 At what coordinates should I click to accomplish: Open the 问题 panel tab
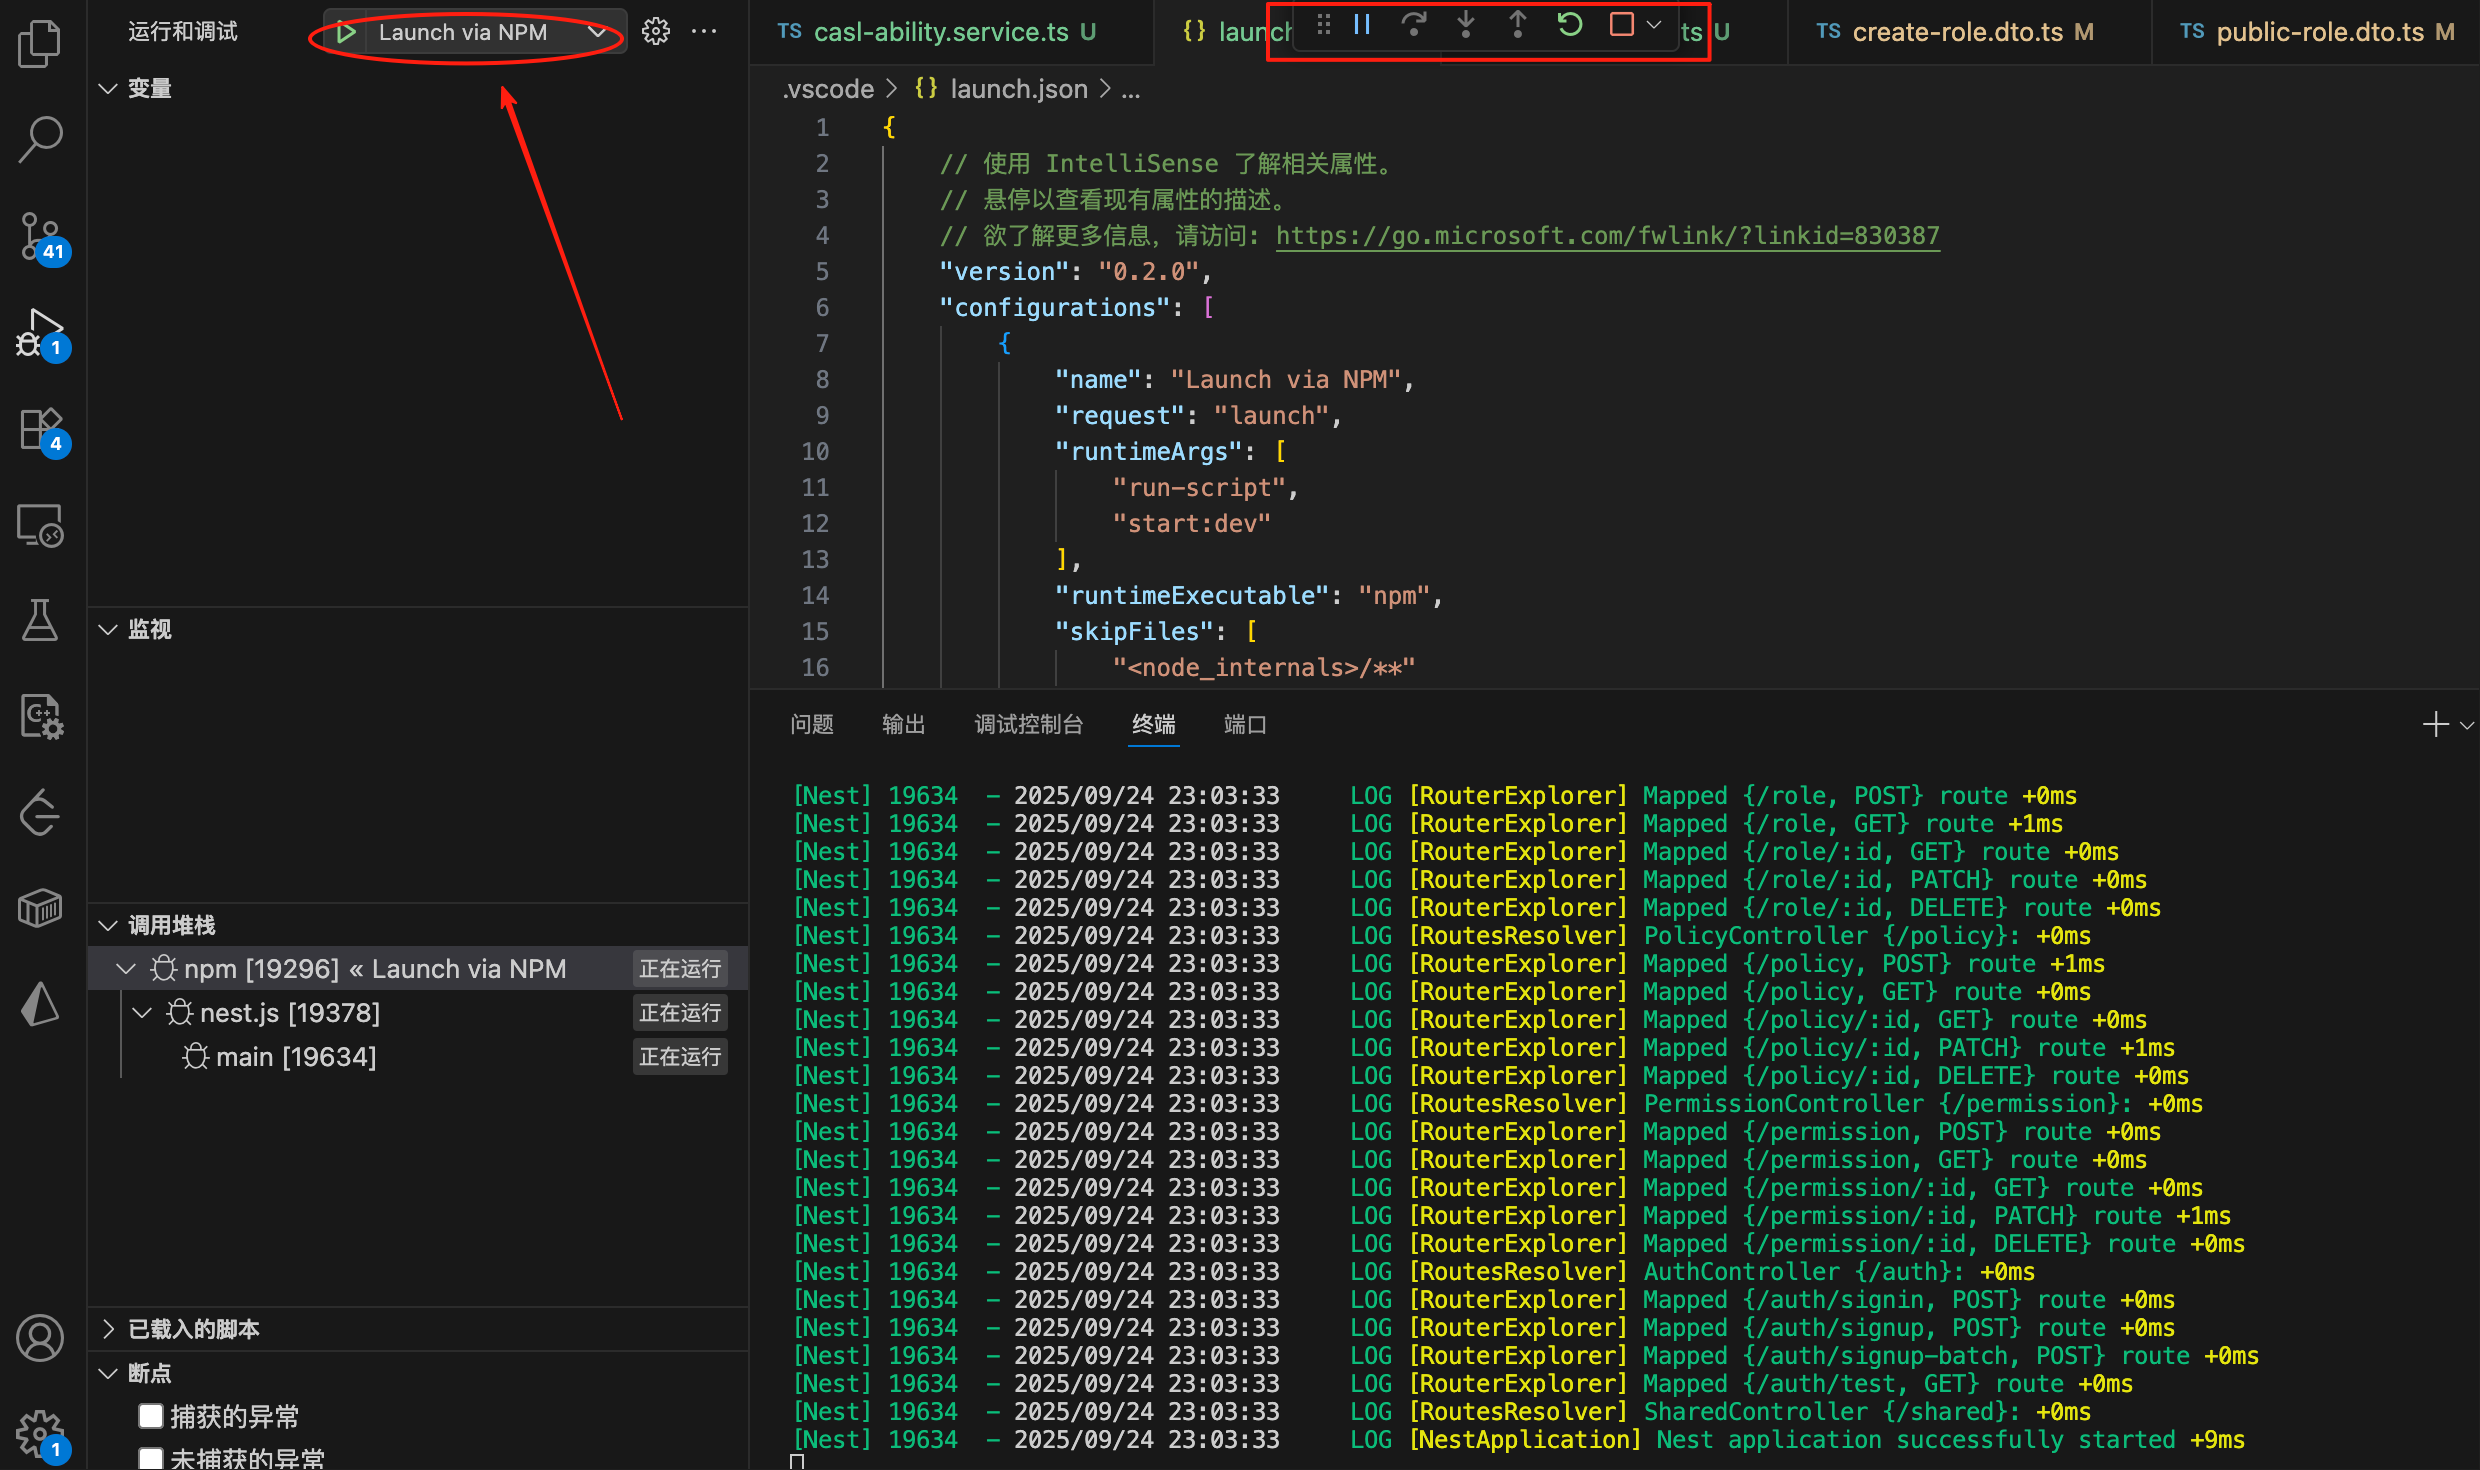tap(812, 724)
